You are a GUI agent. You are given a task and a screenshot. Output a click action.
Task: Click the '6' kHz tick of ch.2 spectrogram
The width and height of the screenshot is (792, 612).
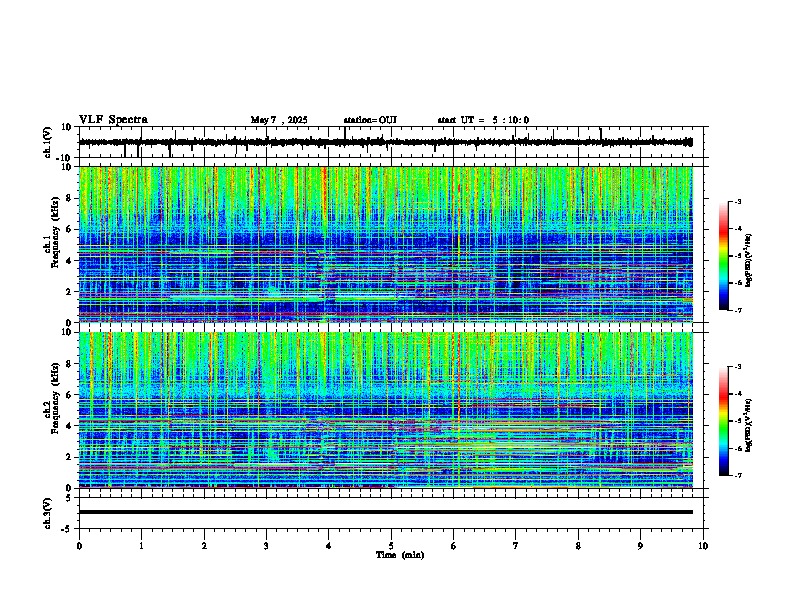click(x=70, y=395)
